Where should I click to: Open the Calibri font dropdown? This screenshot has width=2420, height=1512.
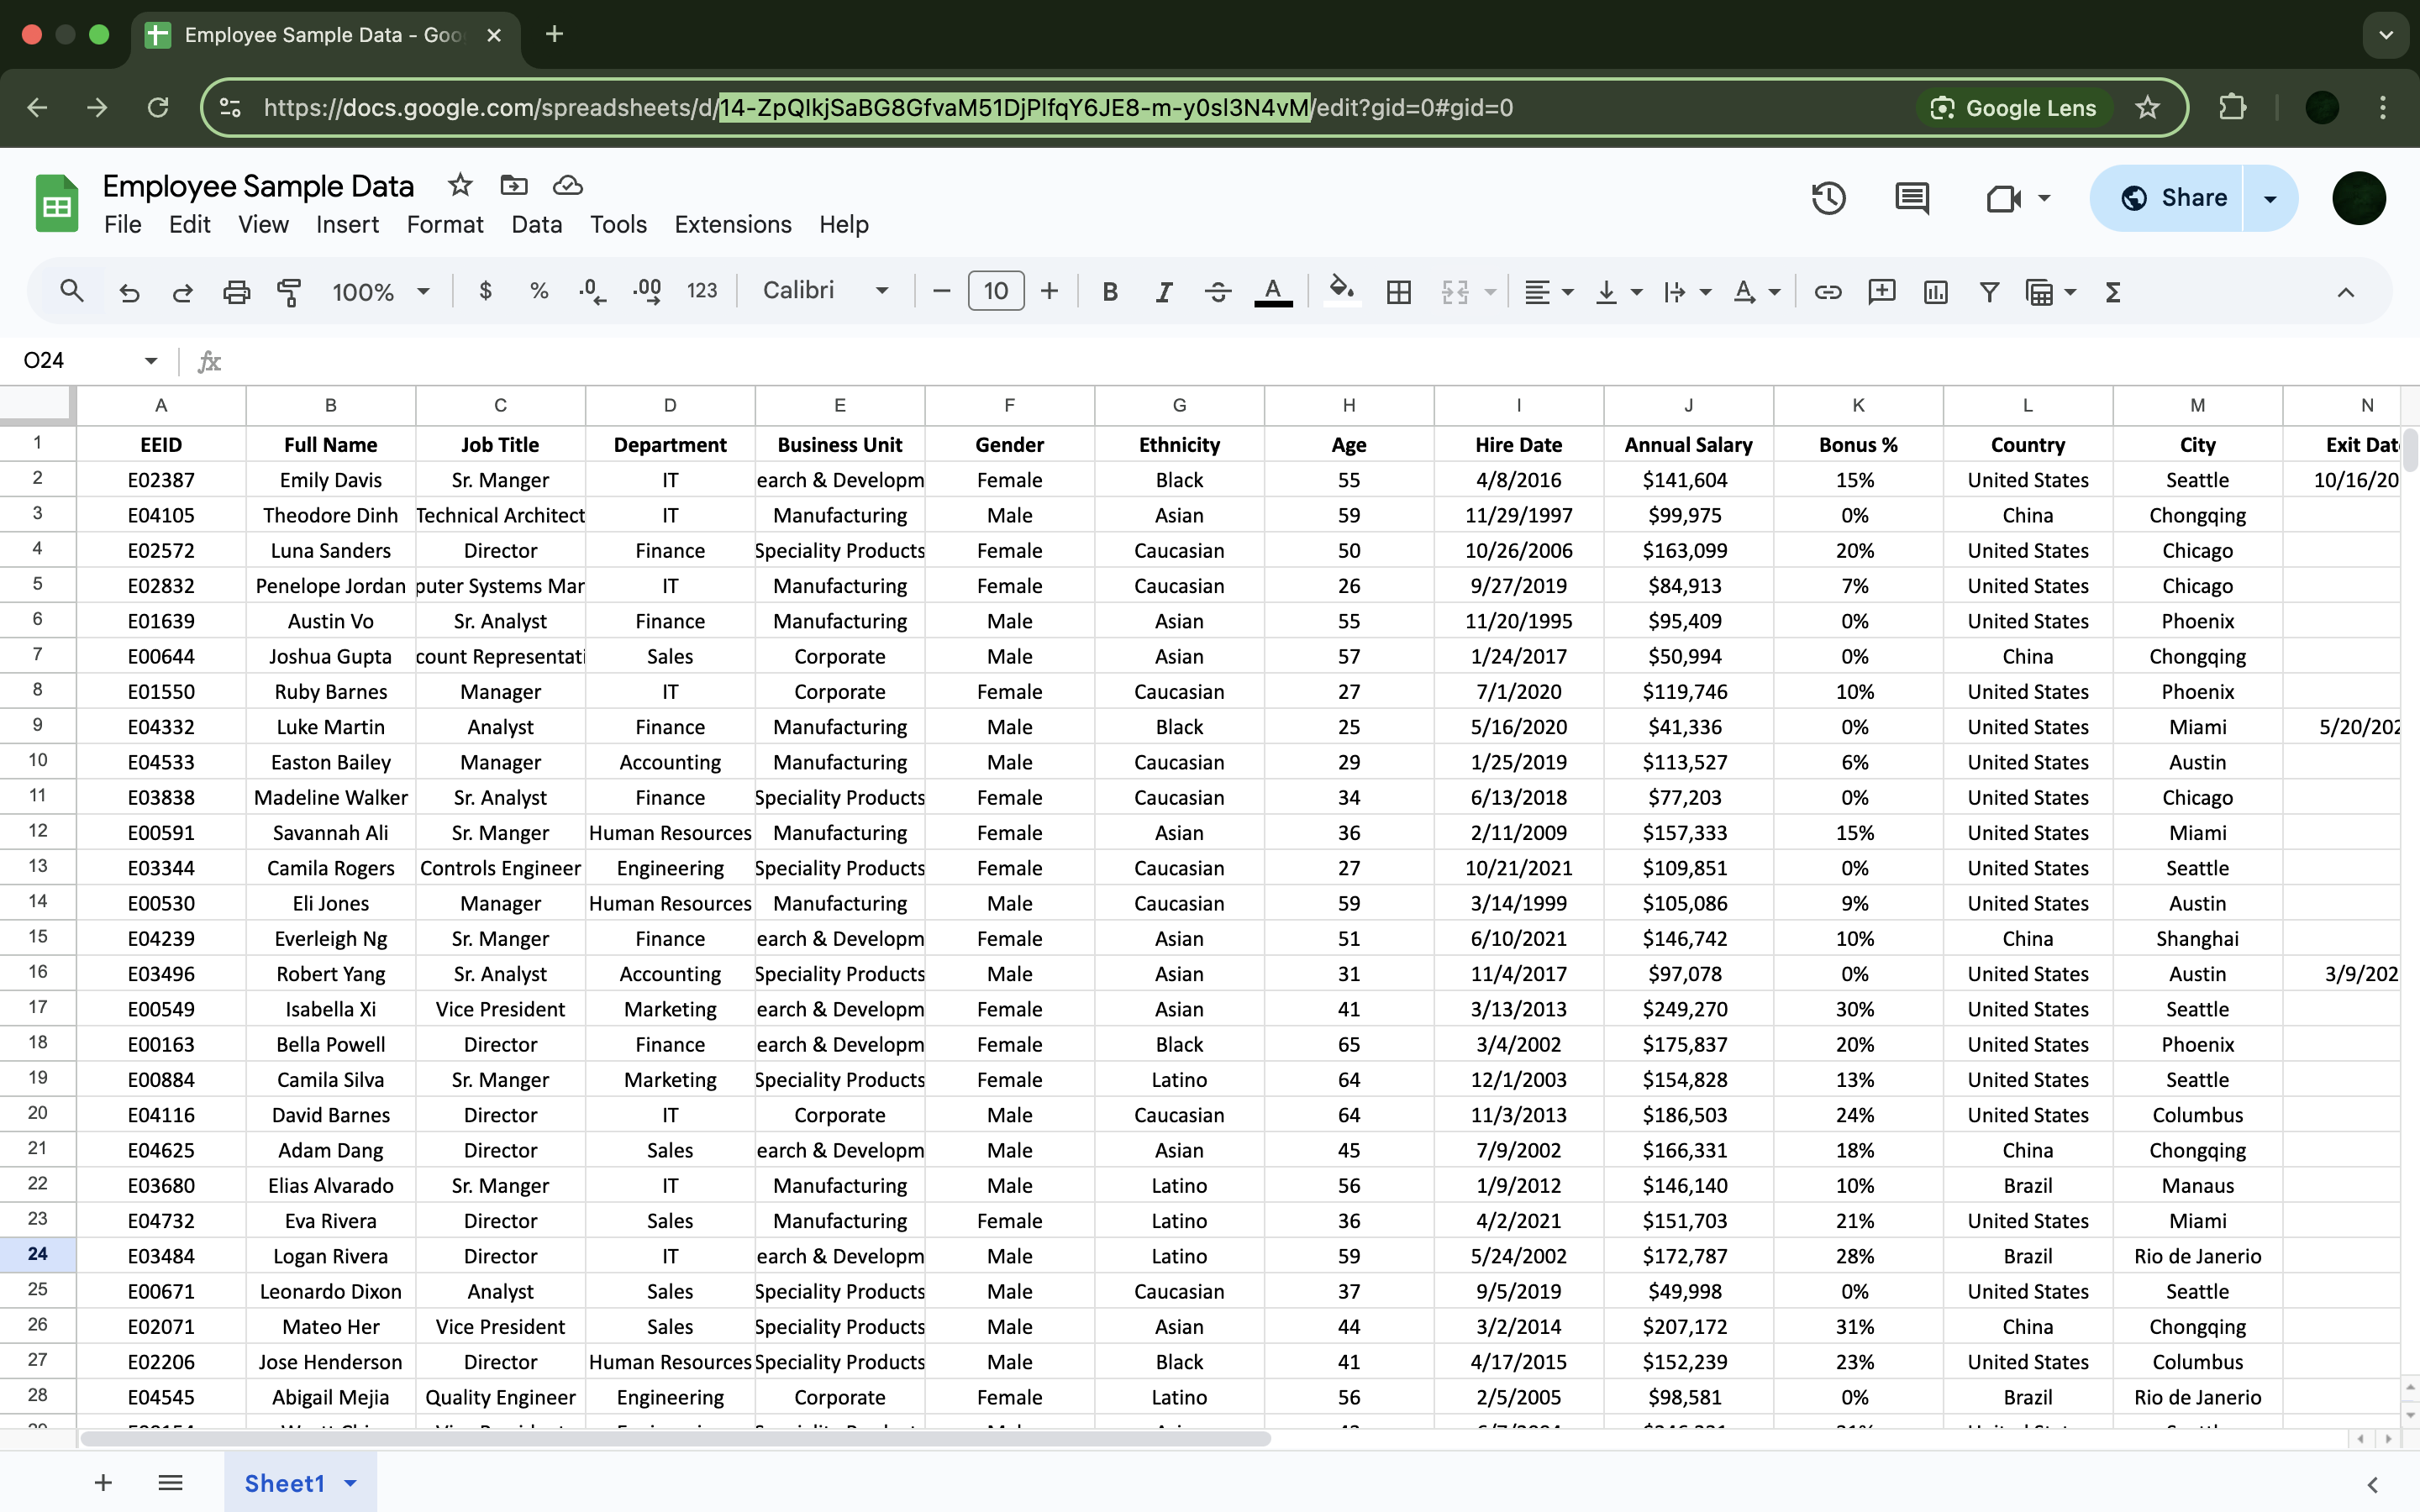point(825,291)
